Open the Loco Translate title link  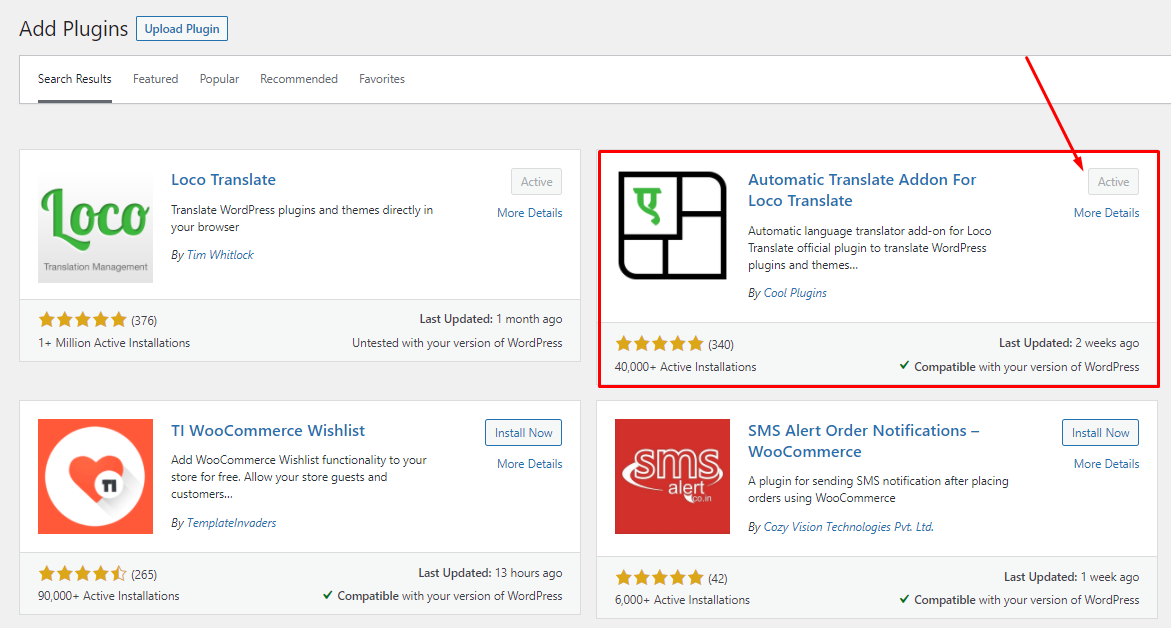(x=223, y=180)
